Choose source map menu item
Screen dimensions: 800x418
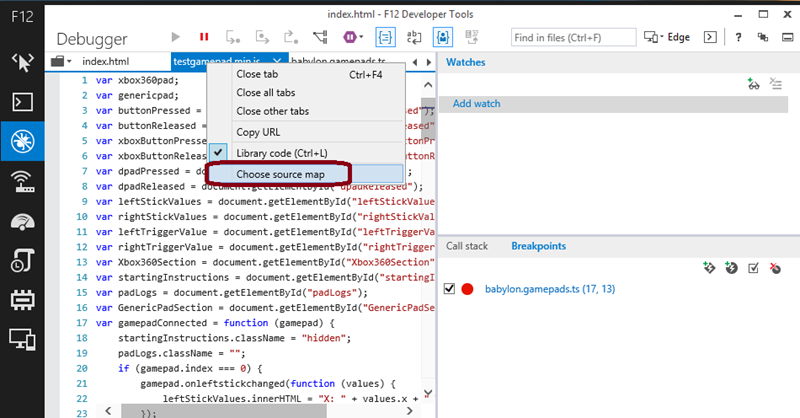306,174
